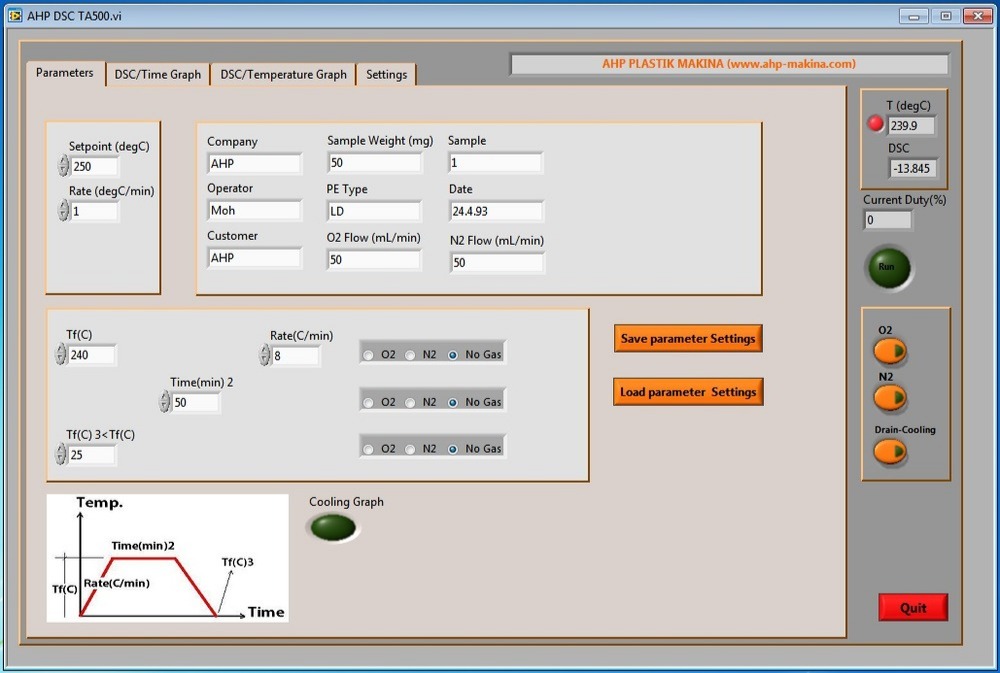Screen dimensions: 1000x673
Task: Click the Customer field
Action: click(254, 257)
